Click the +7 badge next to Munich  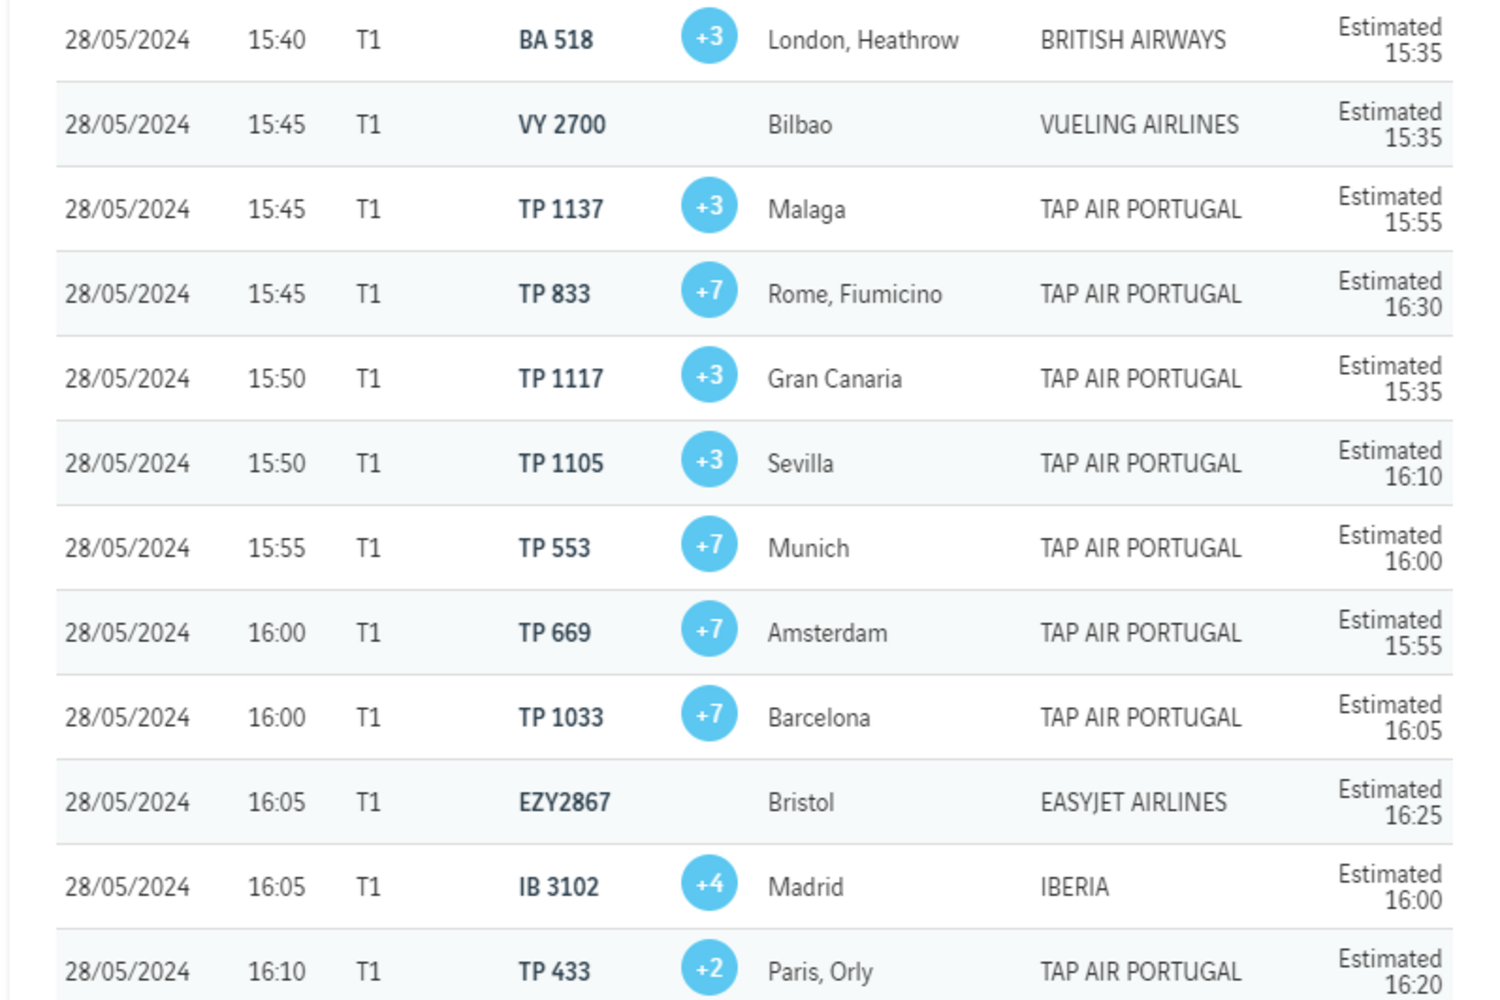coord(709,545)
